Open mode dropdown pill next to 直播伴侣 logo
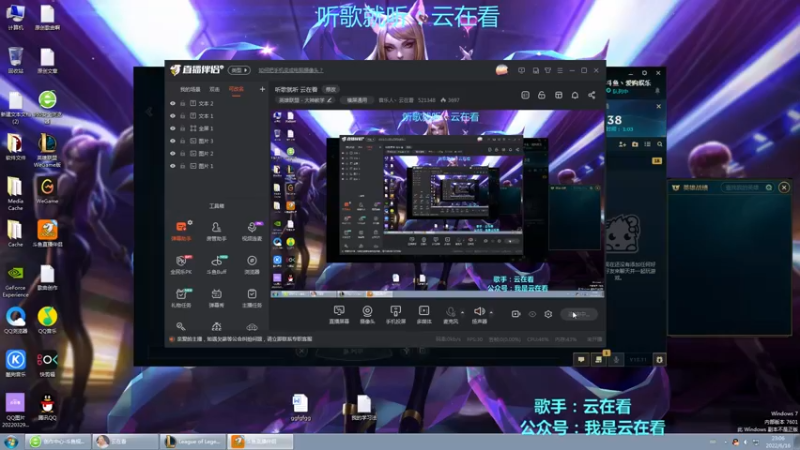The height and width of the screenshot is (450, 800). point(239,70)
